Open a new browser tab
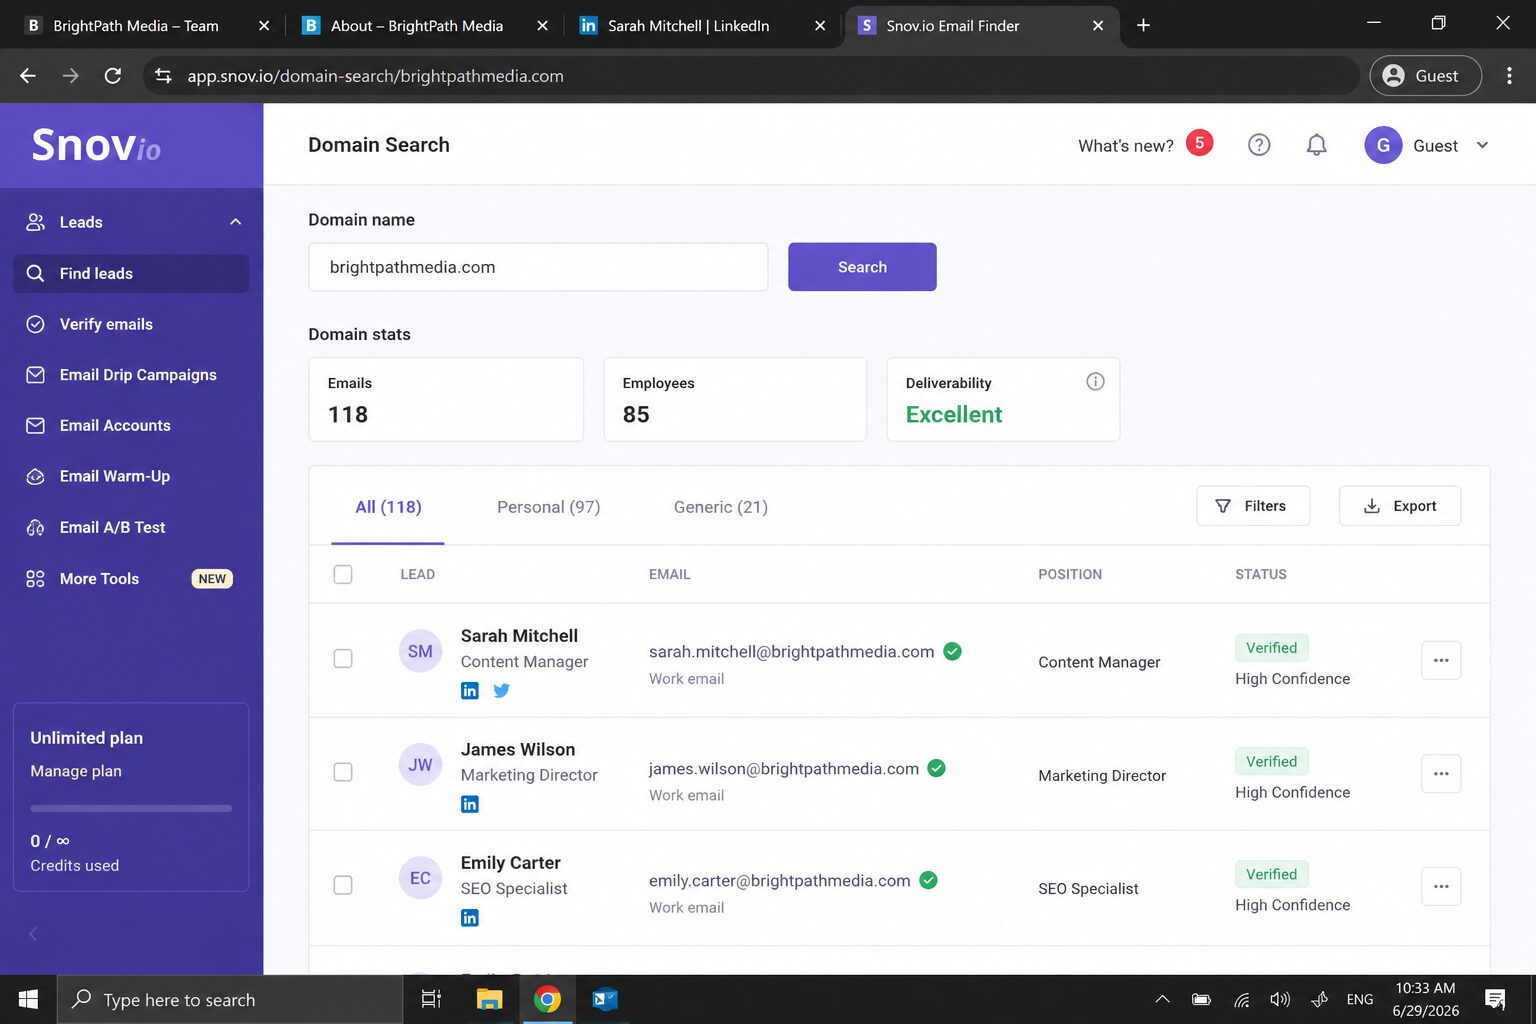The width and height of the screenshot is (1536, 1024). (1143, 25)
